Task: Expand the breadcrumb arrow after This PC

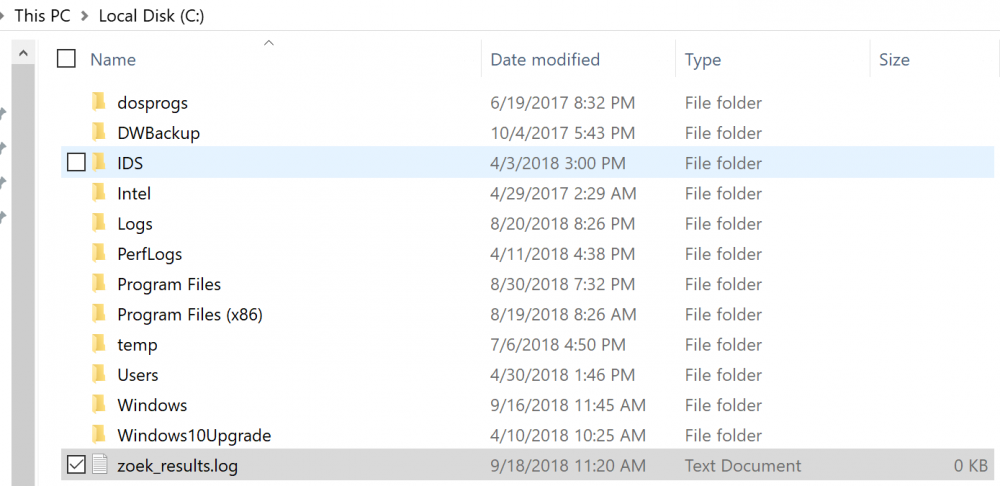Action: (85, 16)
